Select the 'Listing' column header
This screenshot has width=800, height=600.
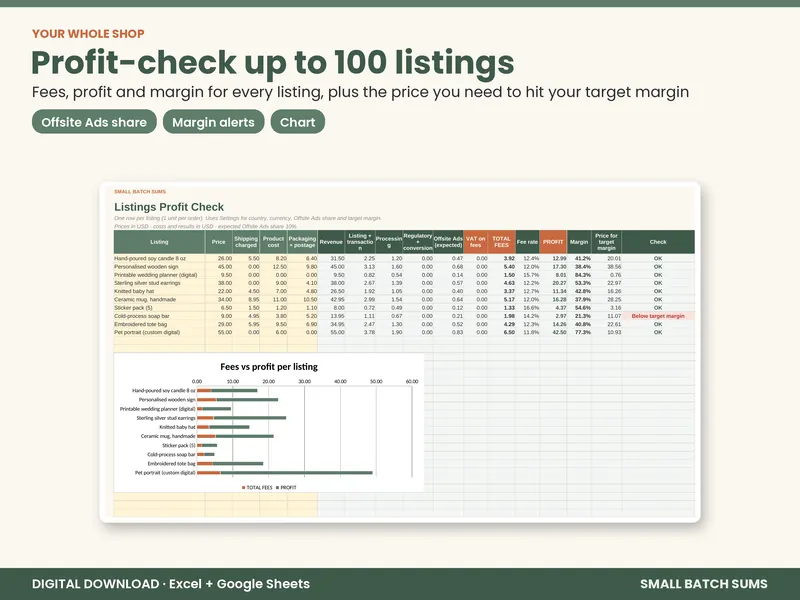(159, 242)
